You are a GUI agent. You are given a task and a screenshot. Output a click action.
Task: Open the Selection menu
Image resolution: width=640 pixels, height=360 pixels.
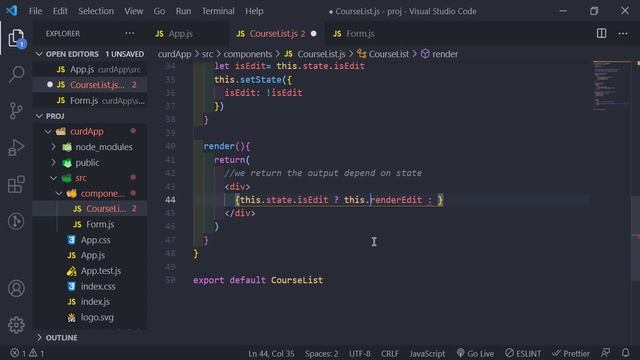96,11
